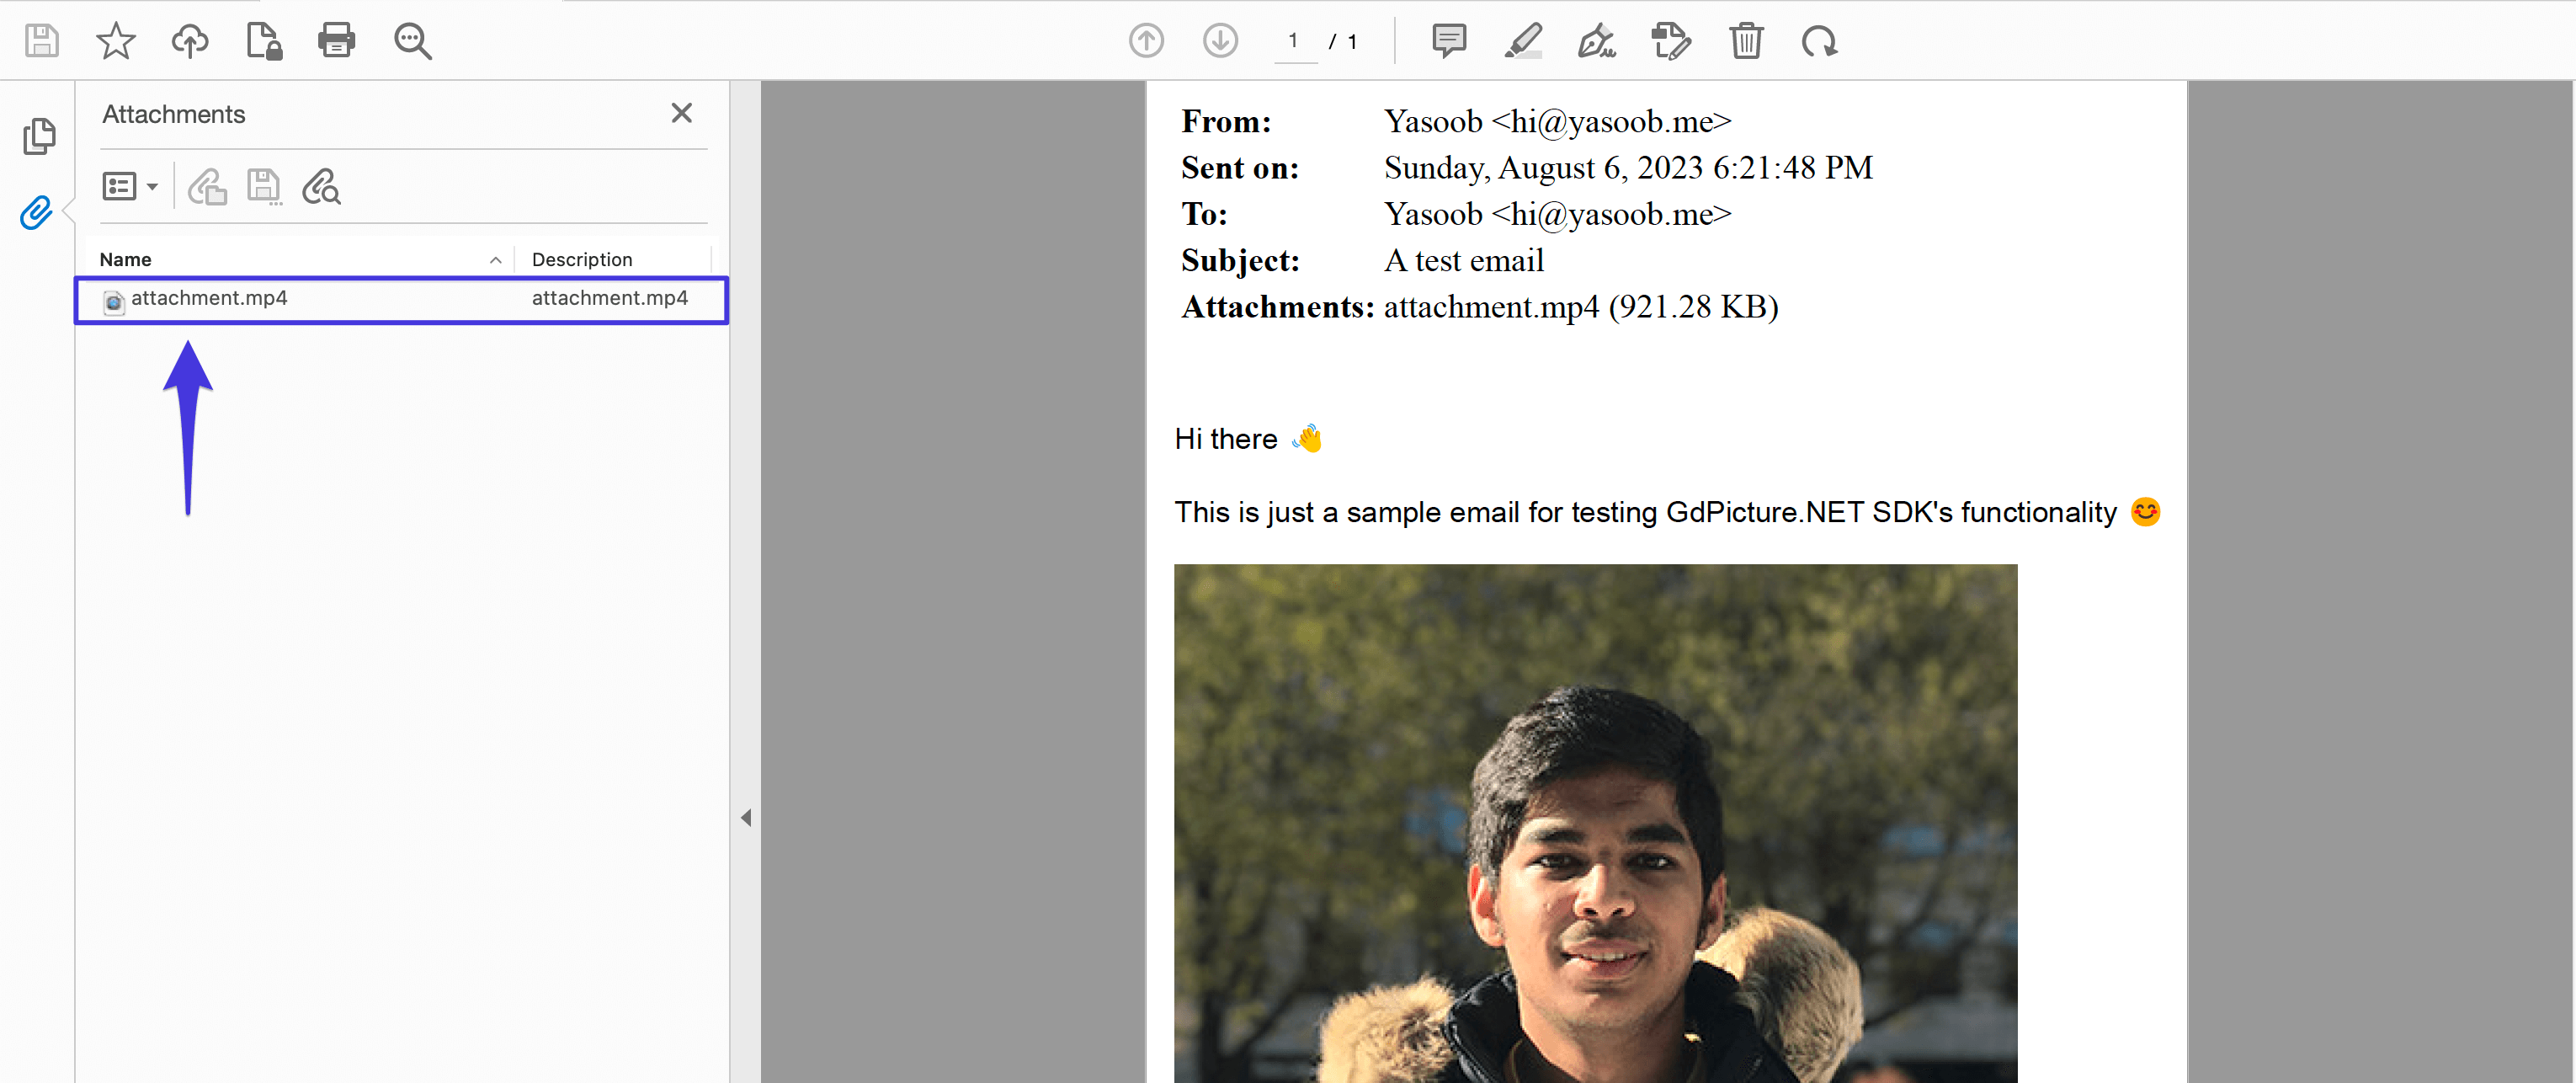
Task: Click the trash icon to delete
Action: tap(1746, 41)
